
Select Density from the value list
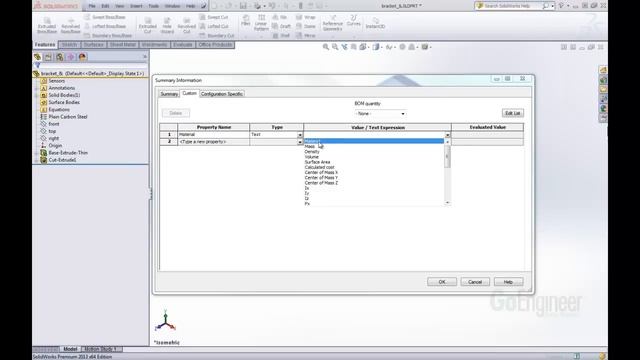pyautogui.click(x=312, y=151)
